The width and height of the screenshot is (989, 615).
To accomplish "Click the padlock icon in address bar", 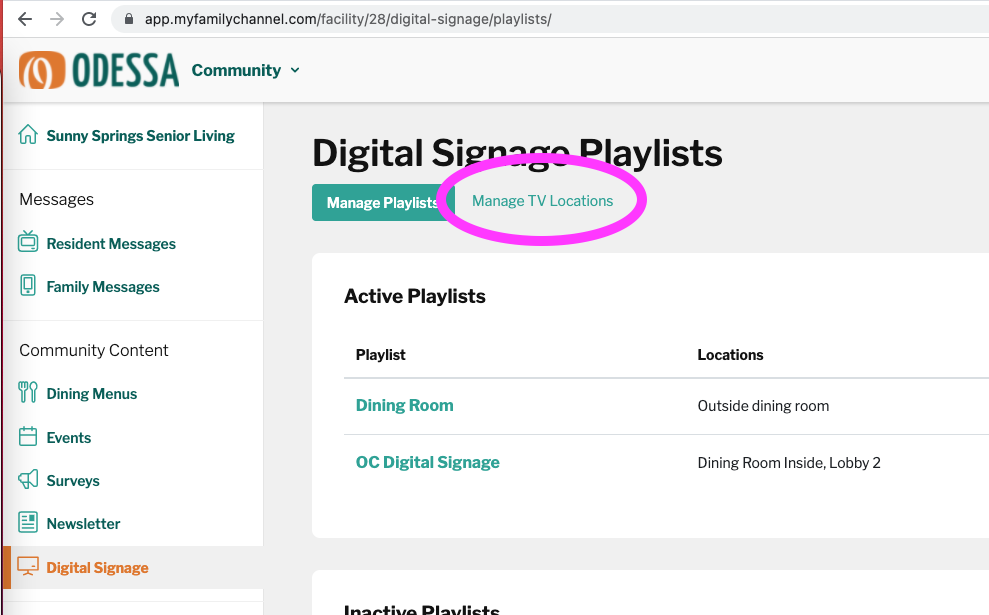I will [x=129, y=19].
